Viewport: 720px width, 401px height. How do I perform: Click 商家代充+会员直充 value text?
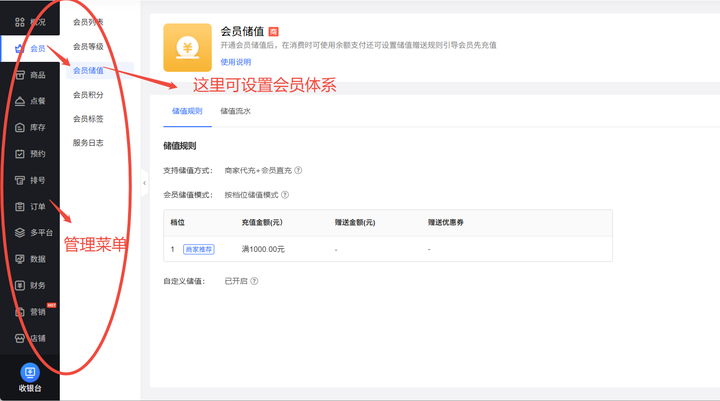pos(258,170)
